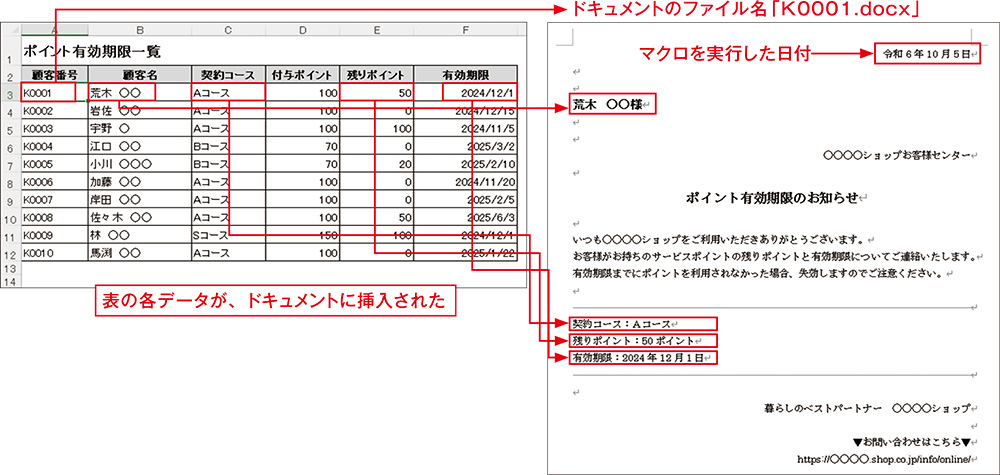This screenshot has height=475, width=1000.
Task: Select column E header in Excel
Action: pos(377,30)
